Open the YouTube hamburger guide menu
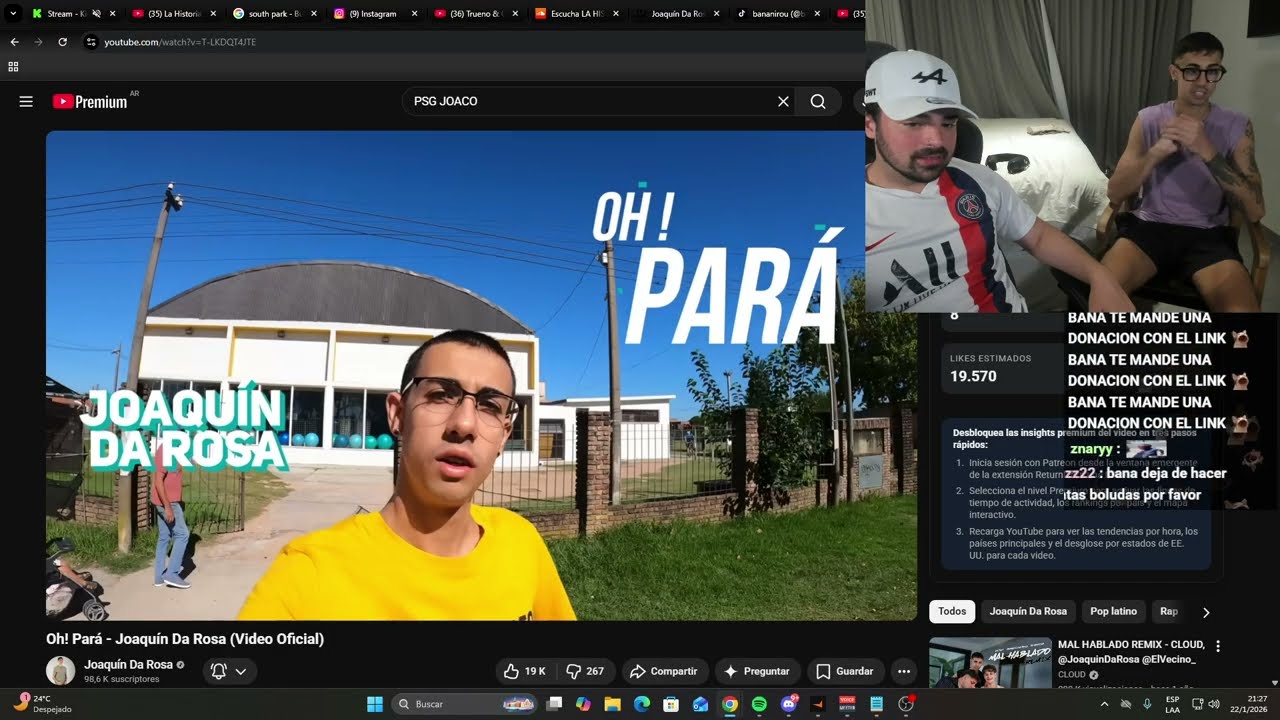The image size is (1280, 720). (x=26, y=101)
